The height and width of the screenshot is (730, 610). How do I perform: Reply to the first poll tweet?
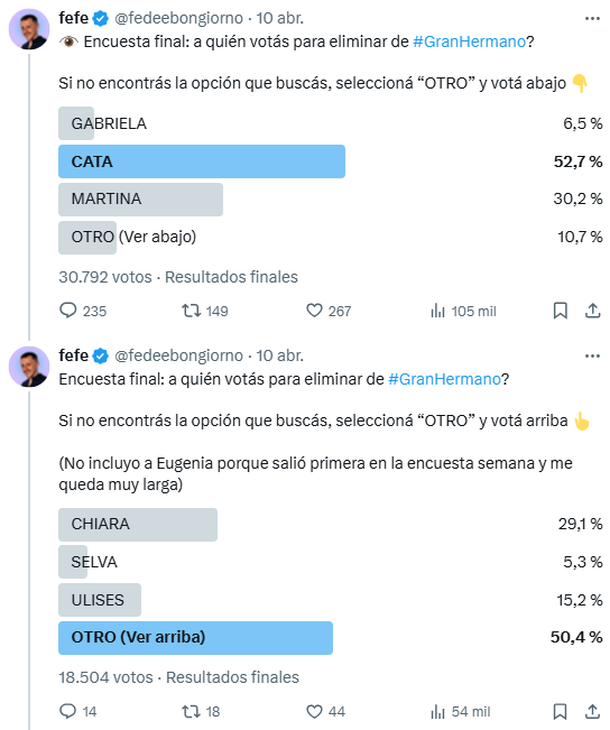(x=69, y=311)
